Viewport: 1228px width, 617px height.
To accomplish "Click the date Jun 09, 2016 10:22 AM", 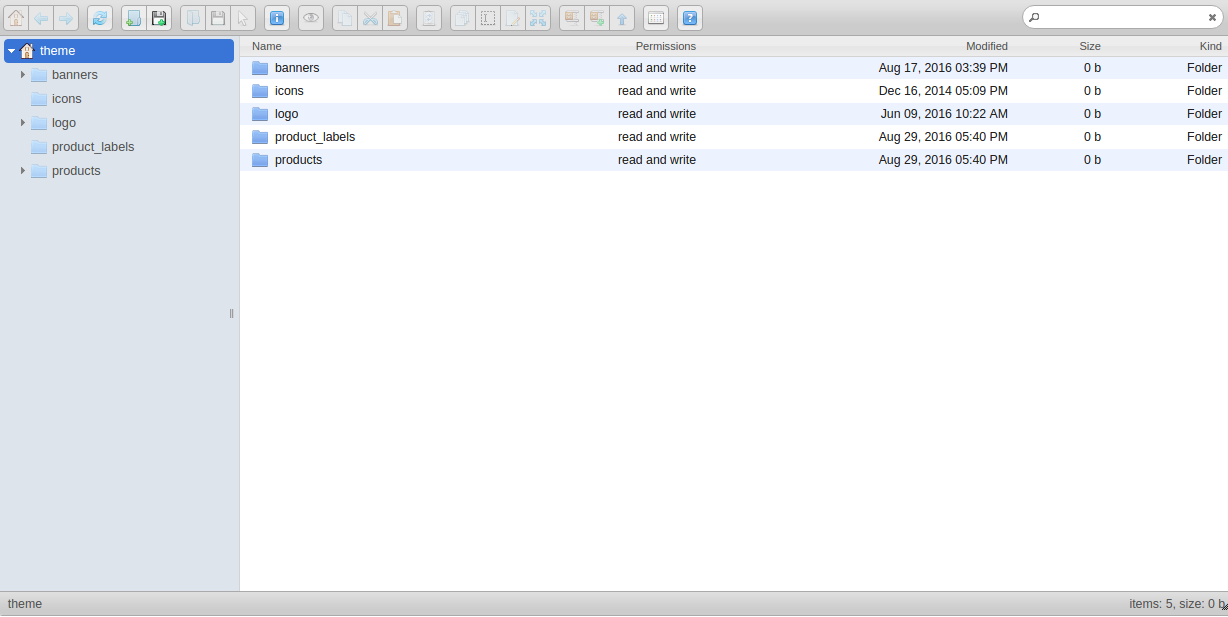I will [x=944, y=114].
